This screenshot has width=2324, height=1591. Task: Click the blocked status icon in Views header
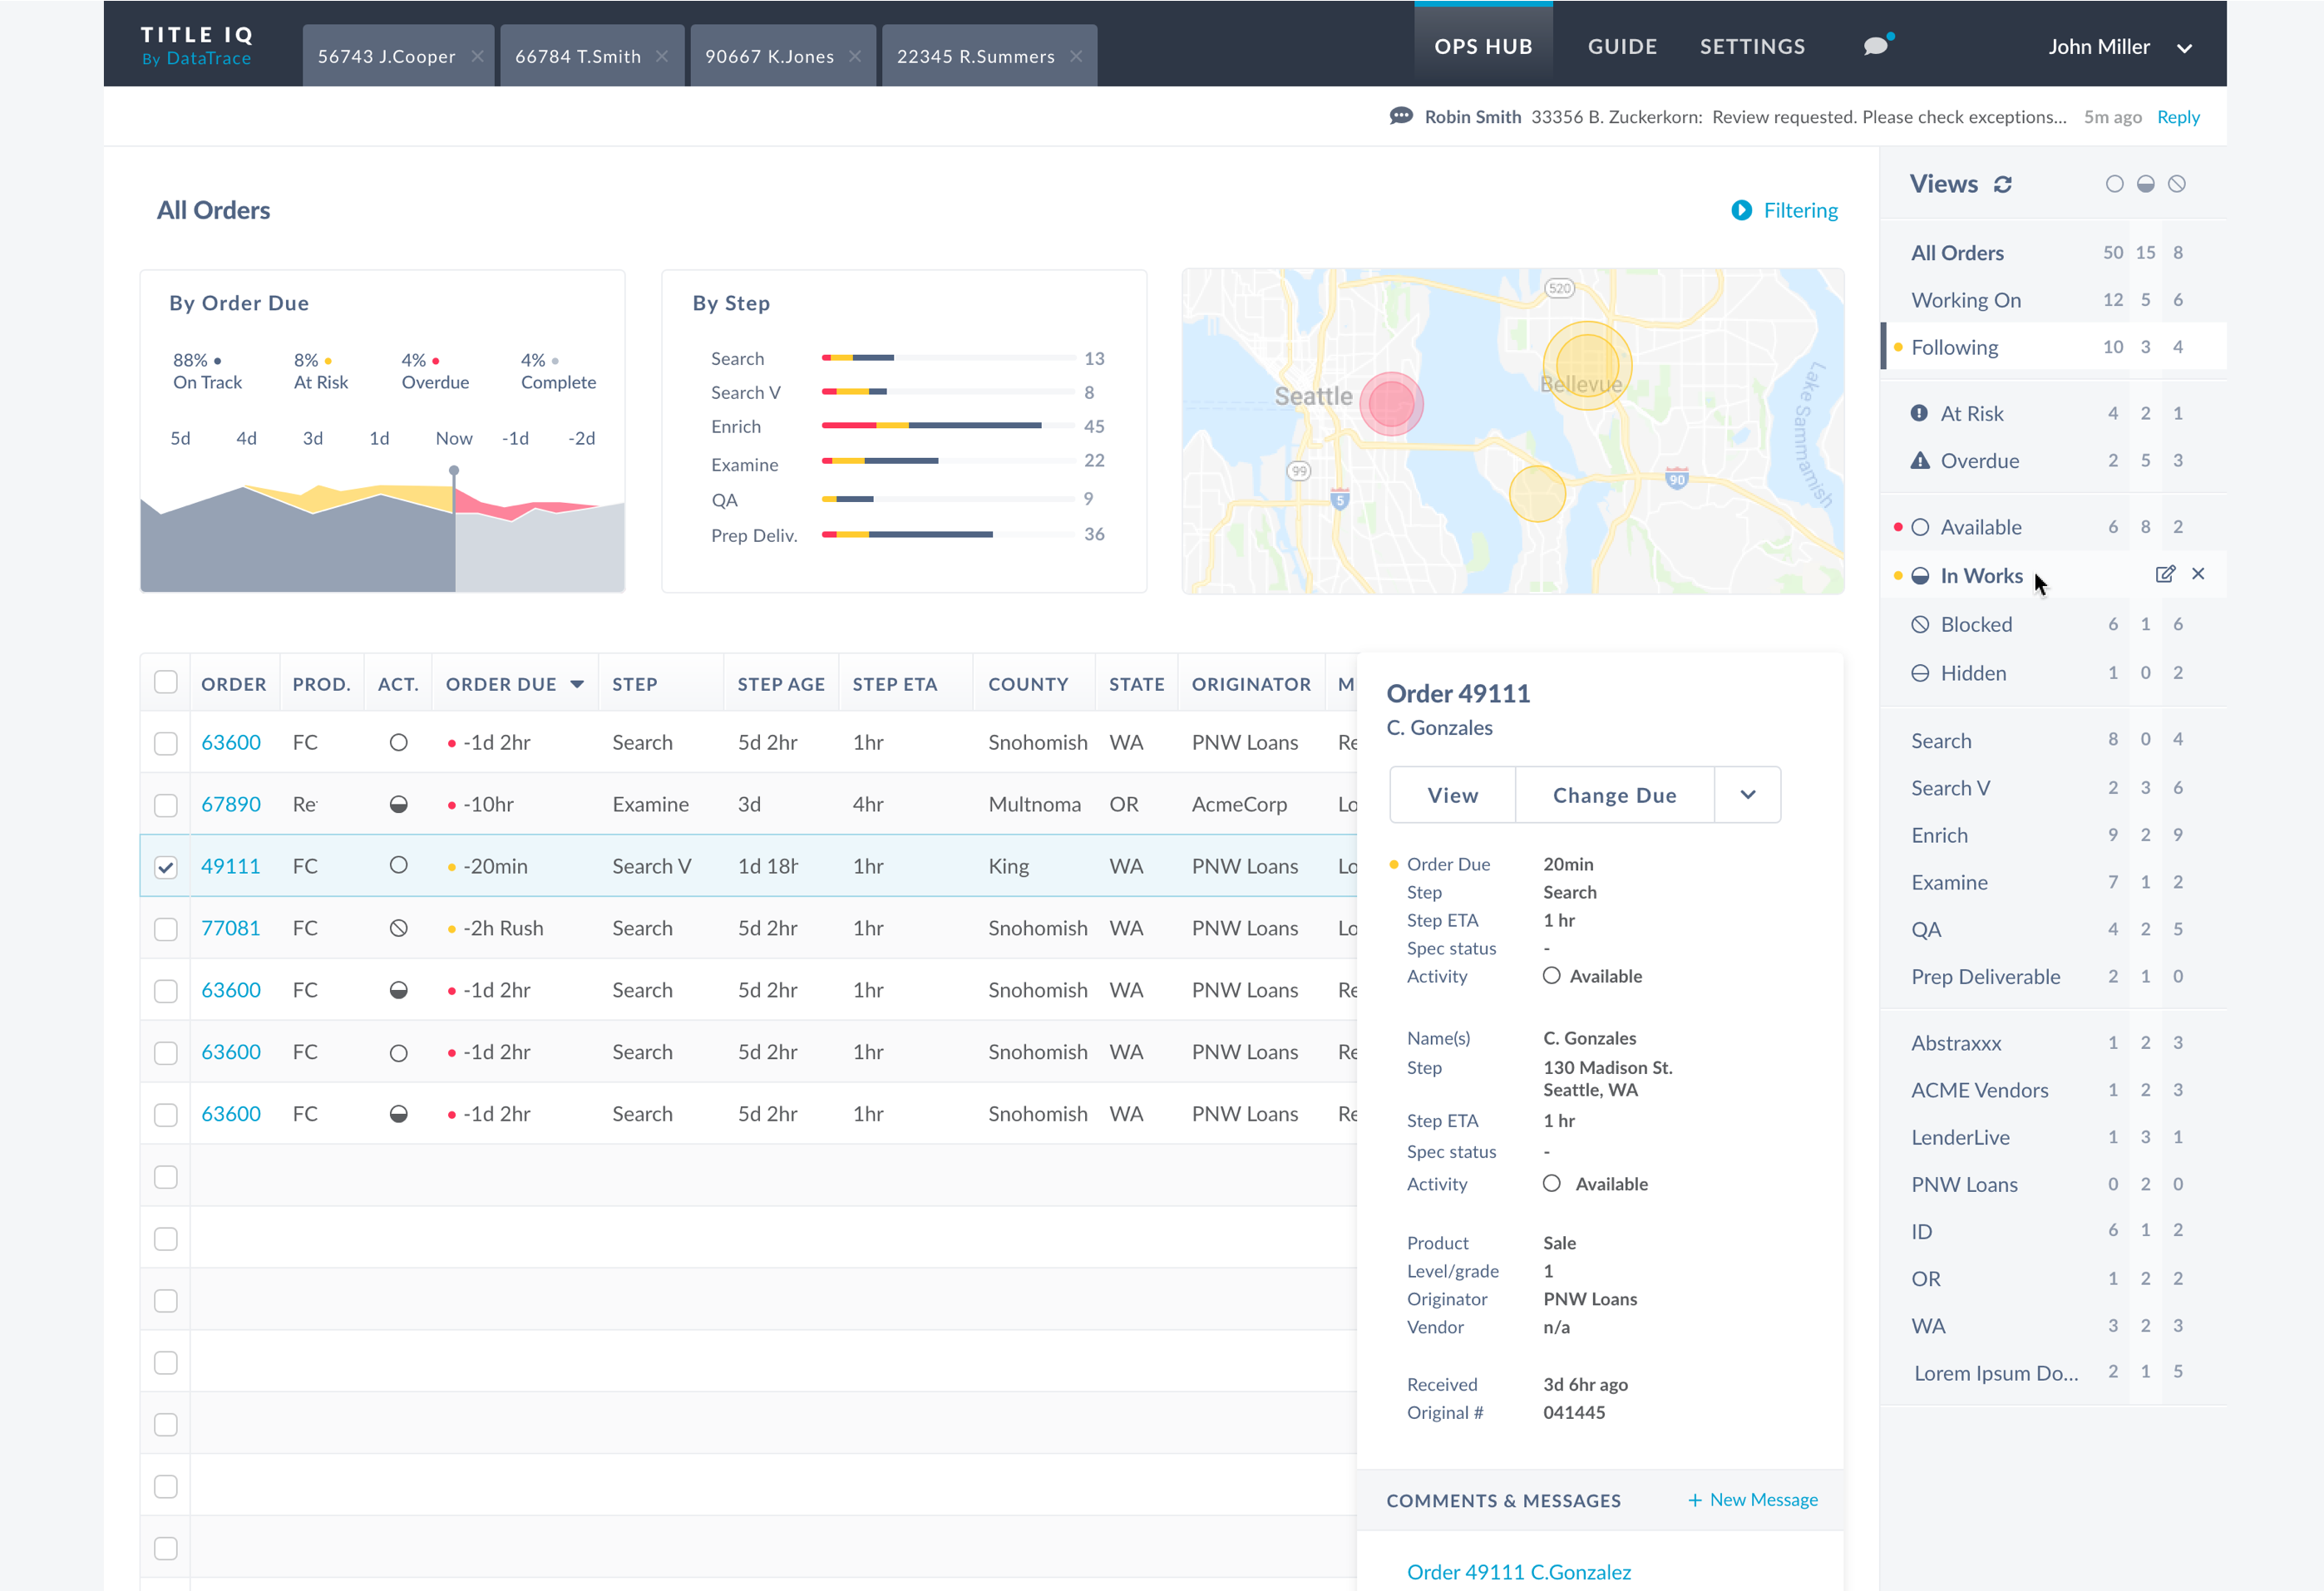2177,184
